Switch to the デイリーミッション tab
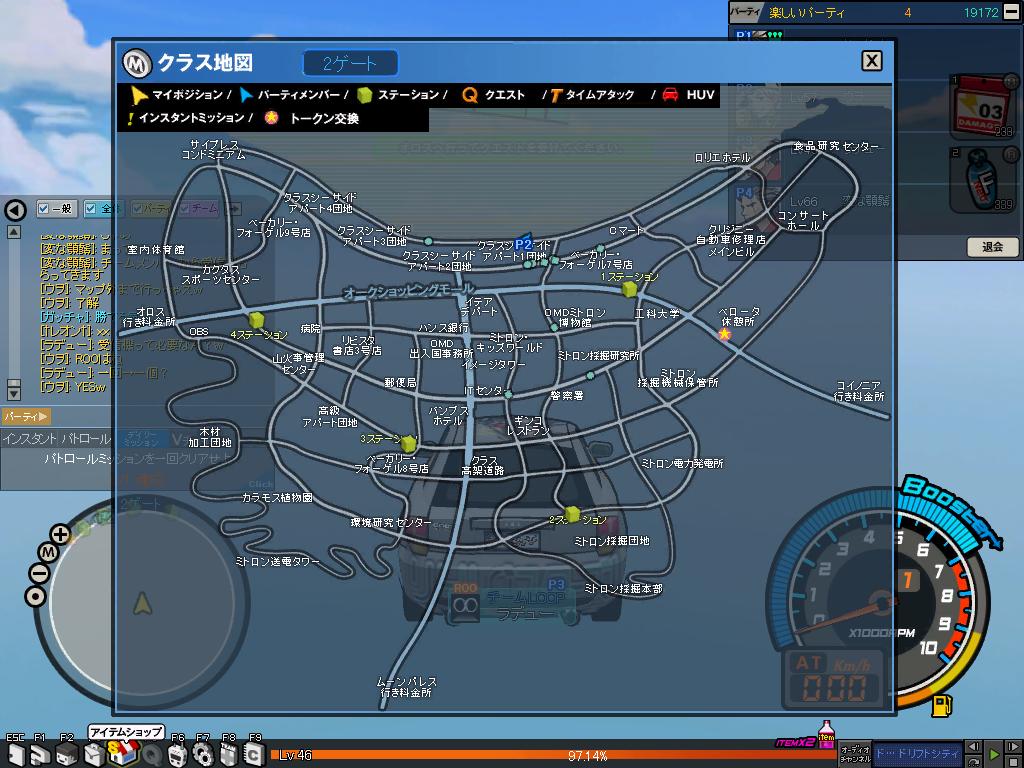Screen dimensions: 1024x768 pyautogui.click(x=142, y=438)
